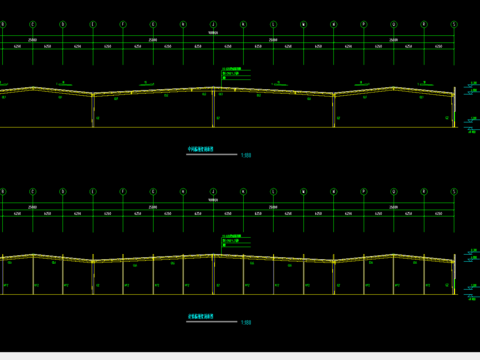Click the cyan title under the upper section
The width and height of the screenshot is (480, 360).
coord(200,149)
